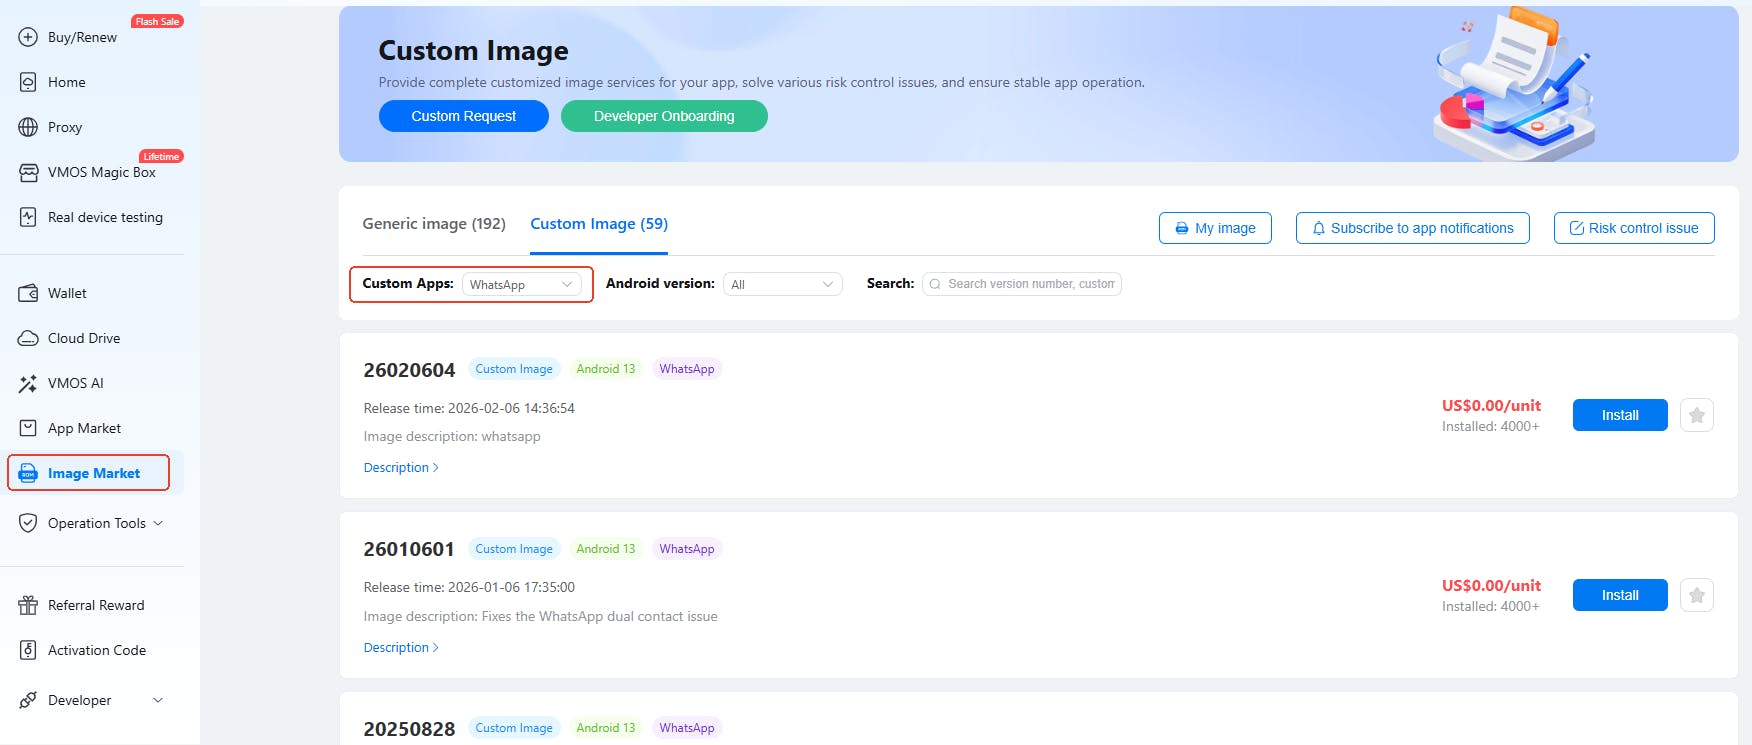The image size is (1752, 745).
Task: Expand Description for image 26010601
Action: click(401, 647)
